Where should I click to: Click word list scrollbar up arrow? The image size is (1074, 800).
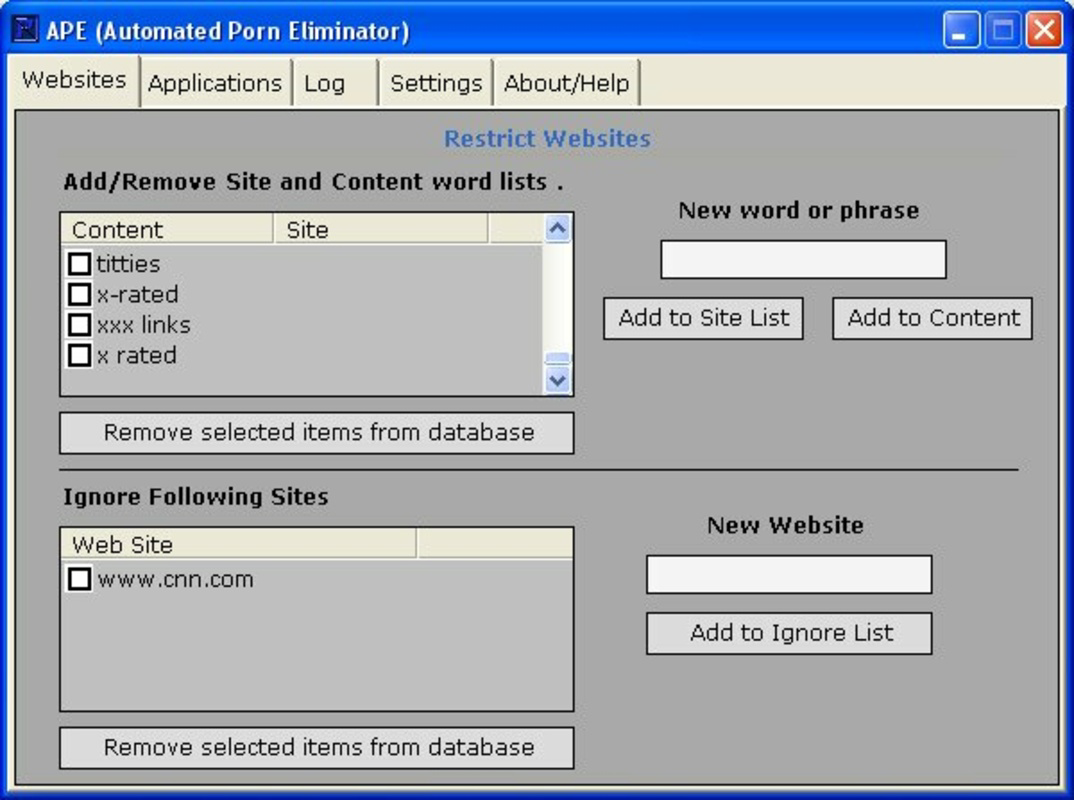558,229
